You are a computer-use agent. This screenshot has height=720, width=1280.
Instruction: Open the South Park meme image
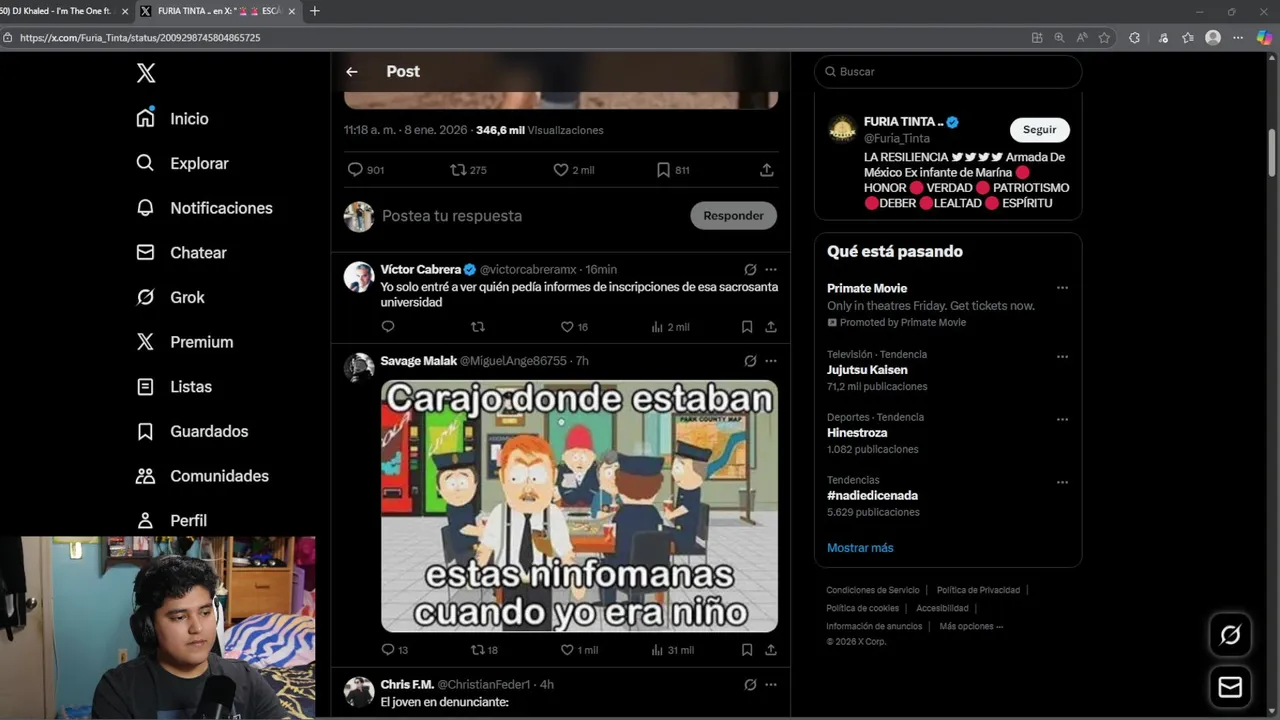[579, 506]
